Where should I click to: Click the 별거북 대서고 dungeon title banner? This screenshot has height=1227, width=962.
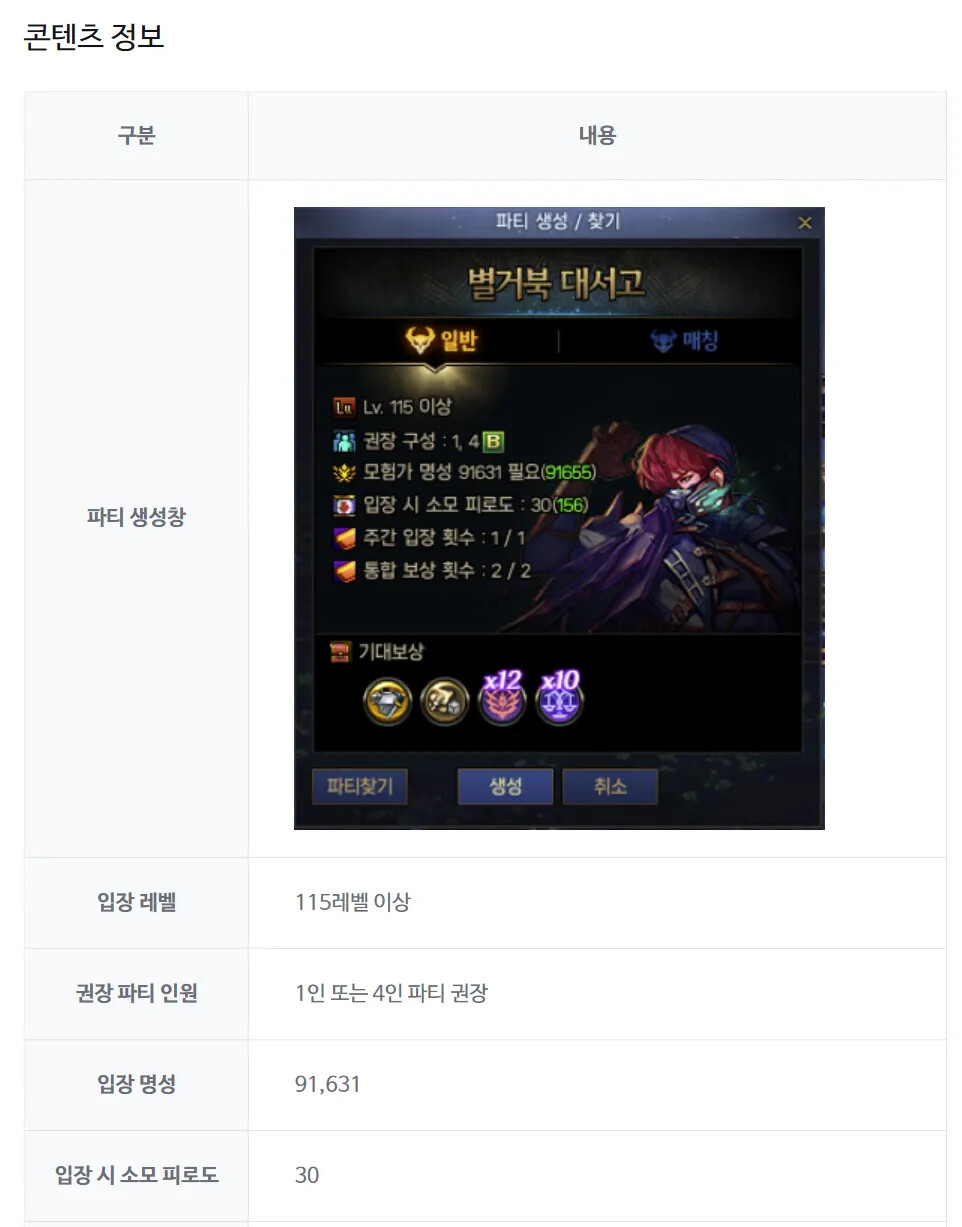click(x=557, y=283)
